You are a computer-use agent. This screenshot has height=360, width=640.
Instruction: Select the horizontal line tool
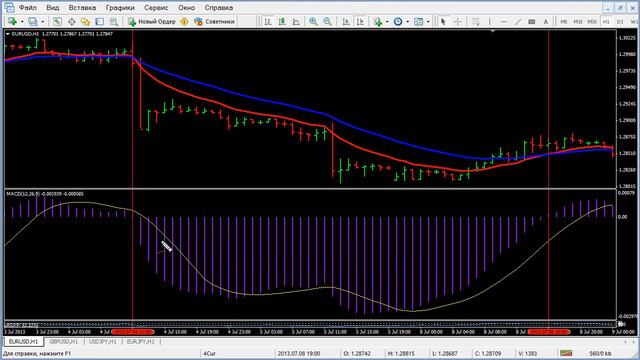[x=504, y=22]
